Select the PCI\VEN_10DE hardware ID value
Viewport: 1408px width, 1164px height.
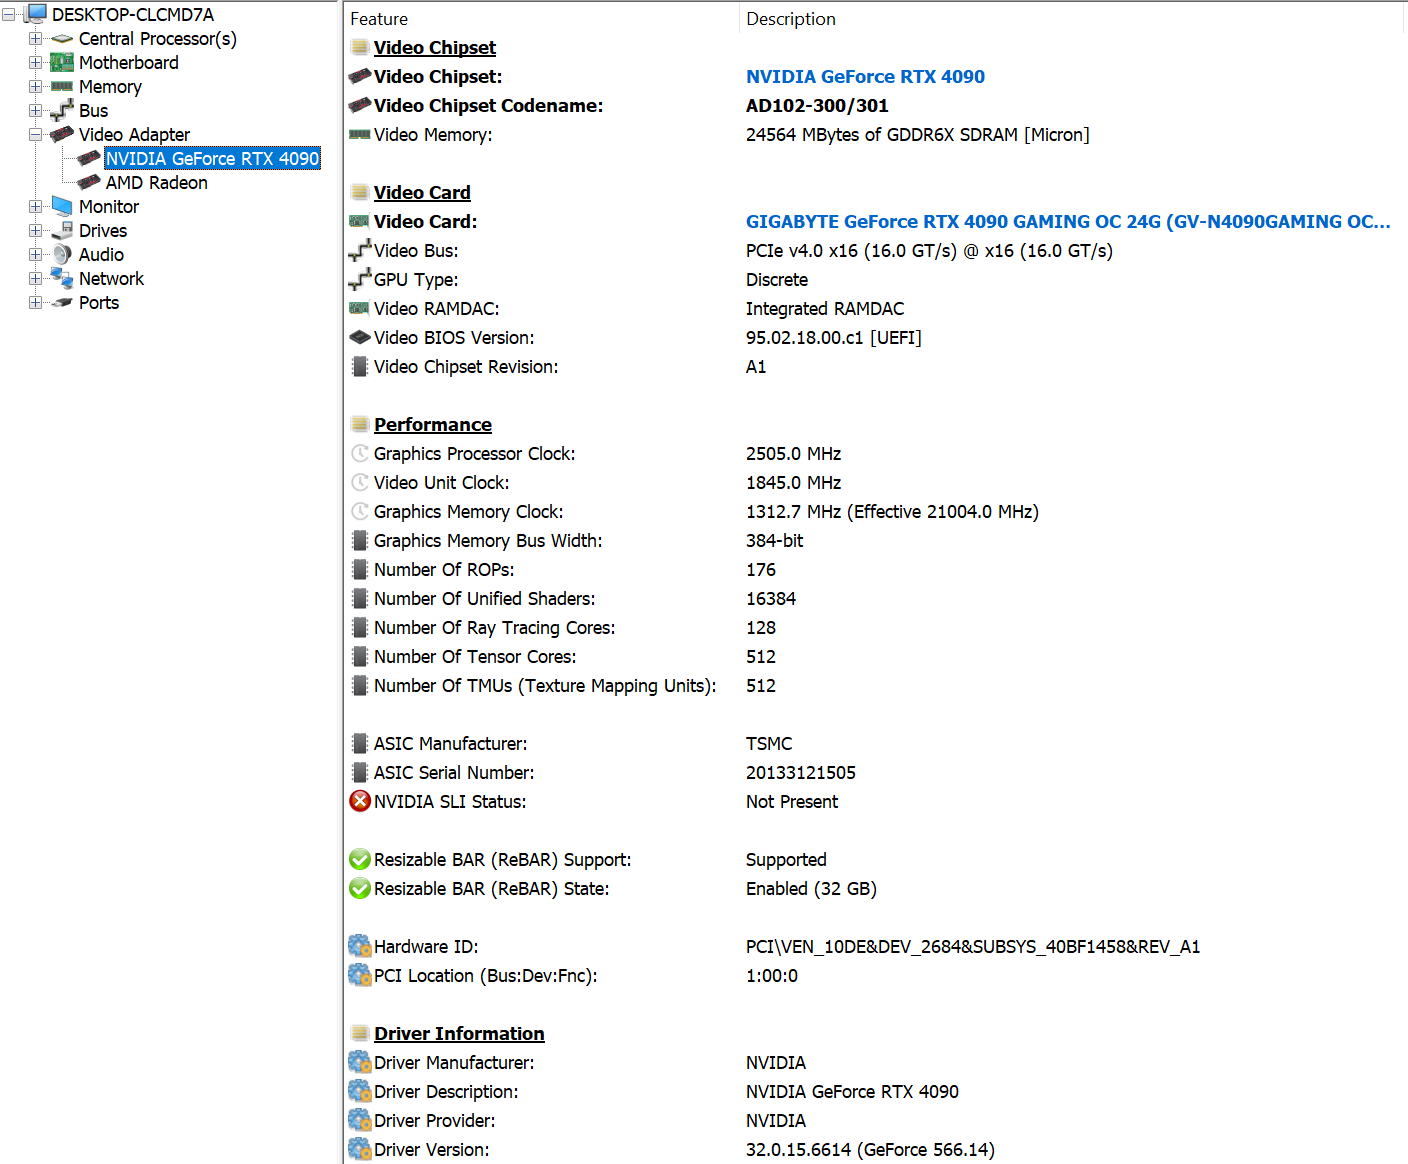[x=973, y=947]
